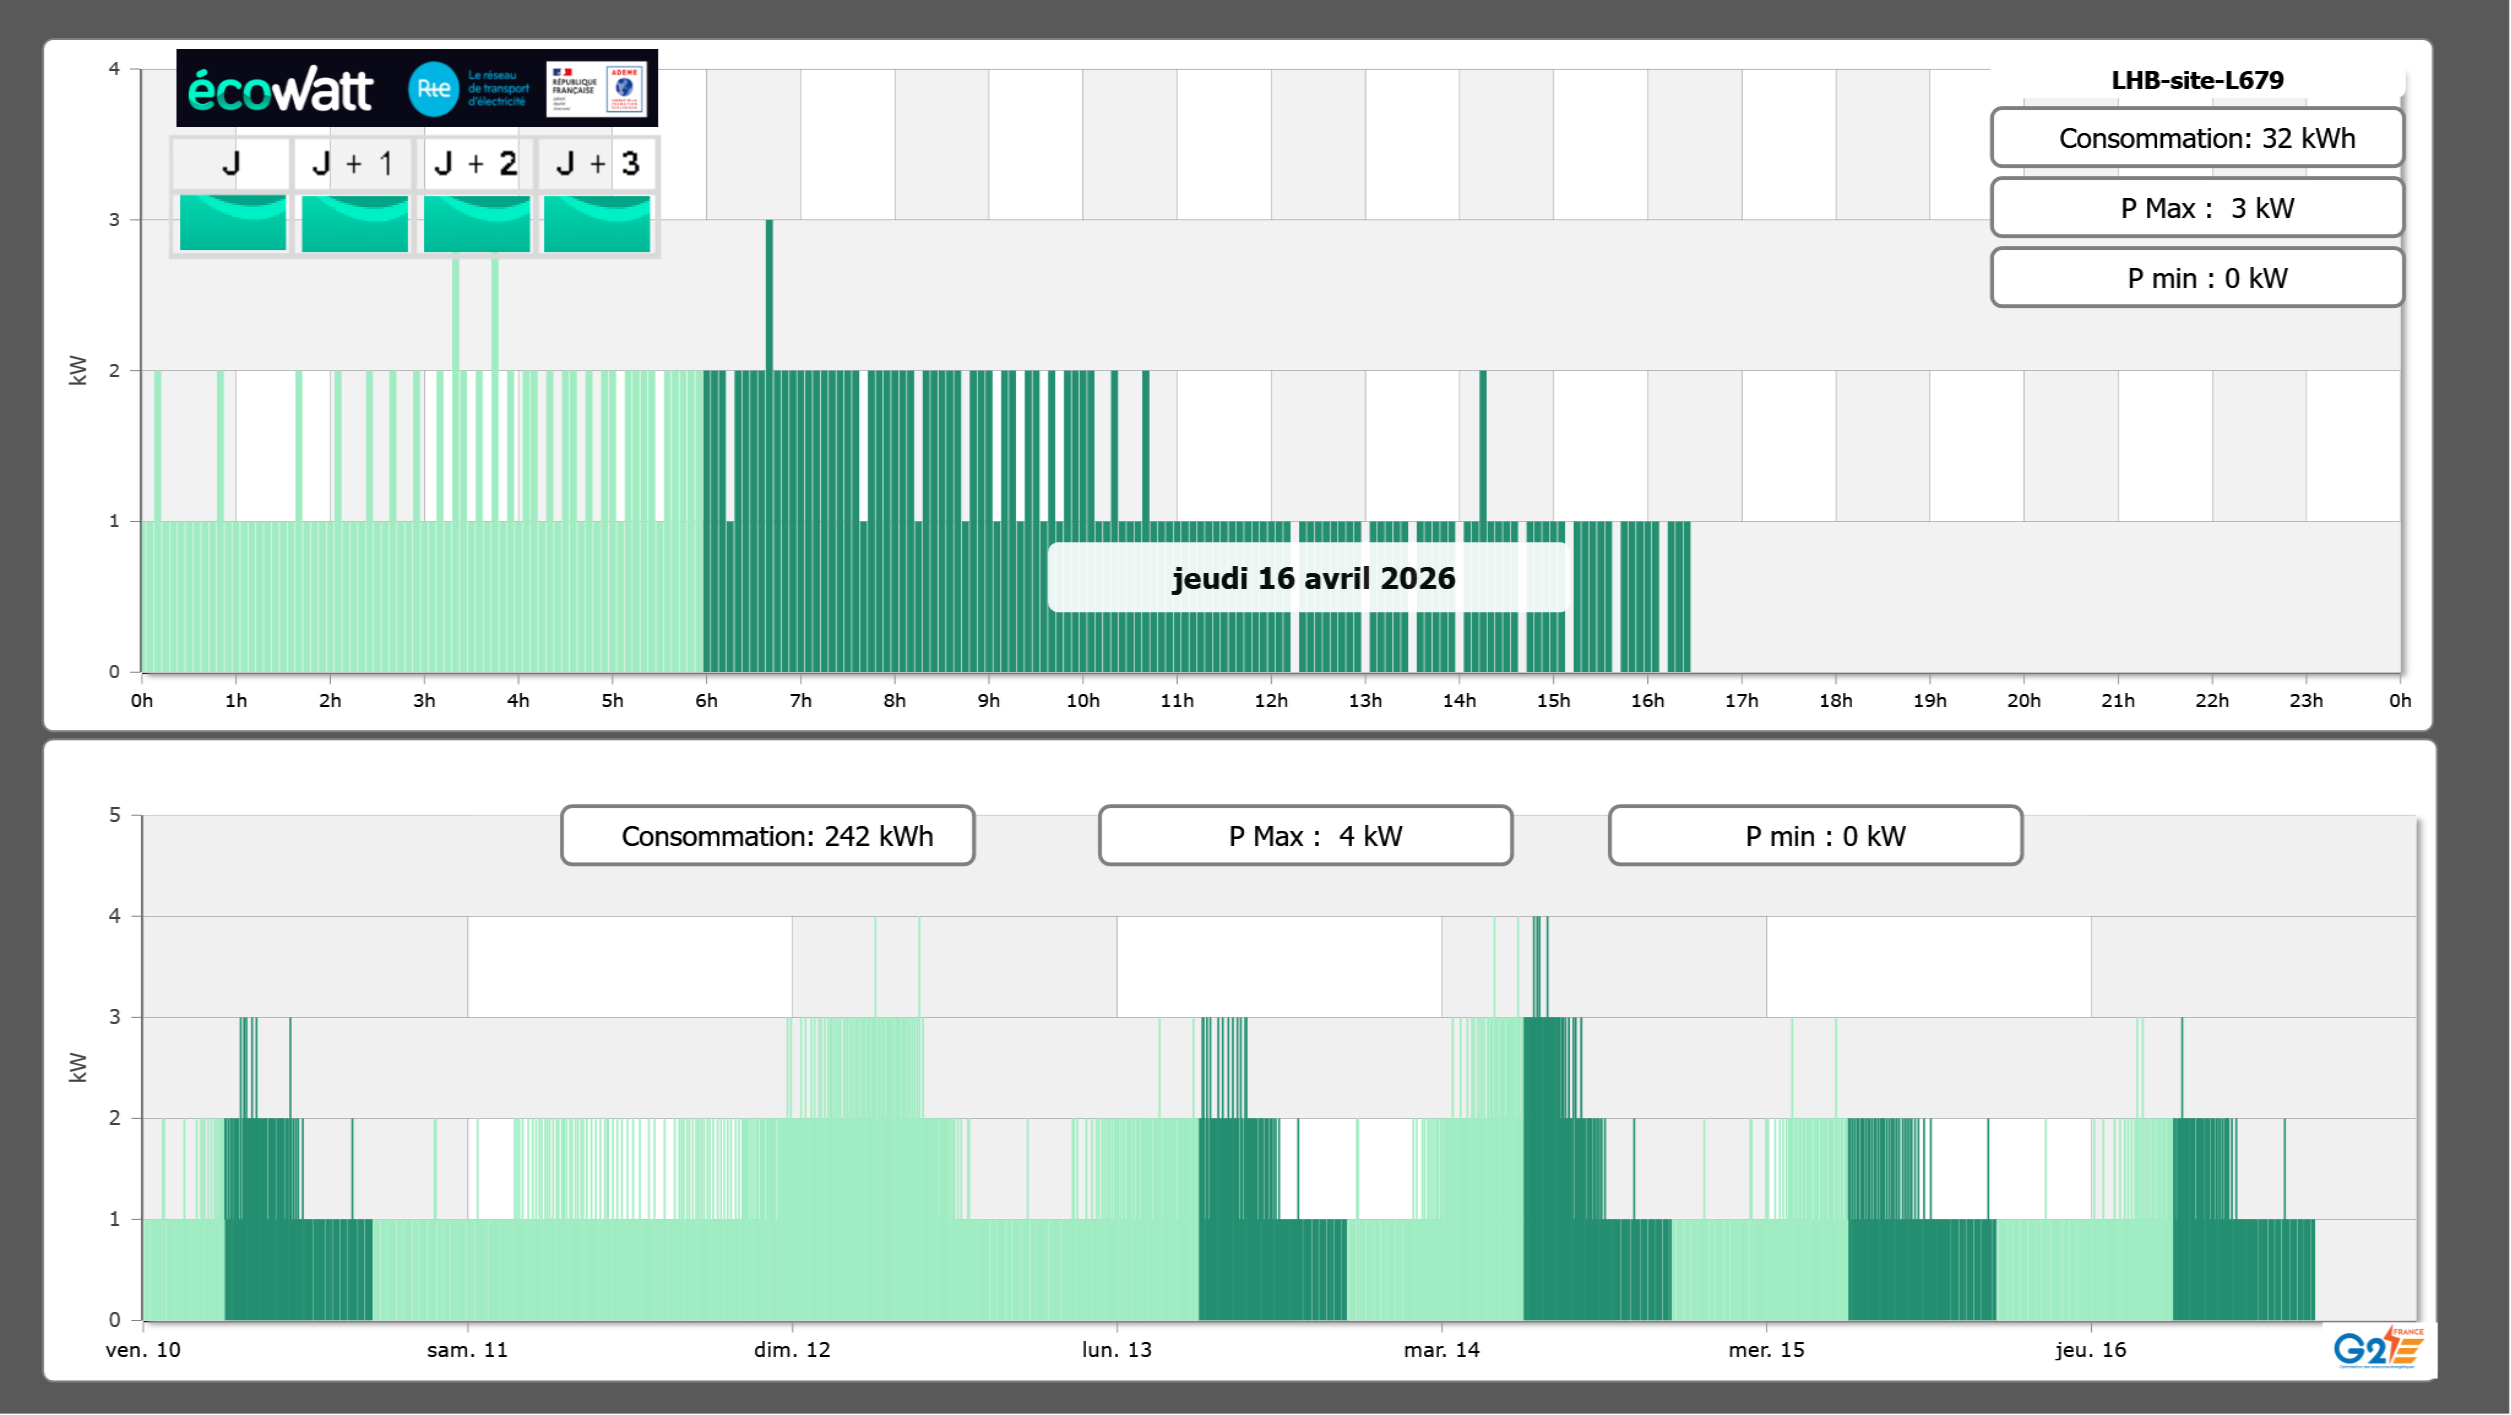This screenshot has height=1415, width=2511.
Task: Click the G2E France logo
Action: 2377,1348
